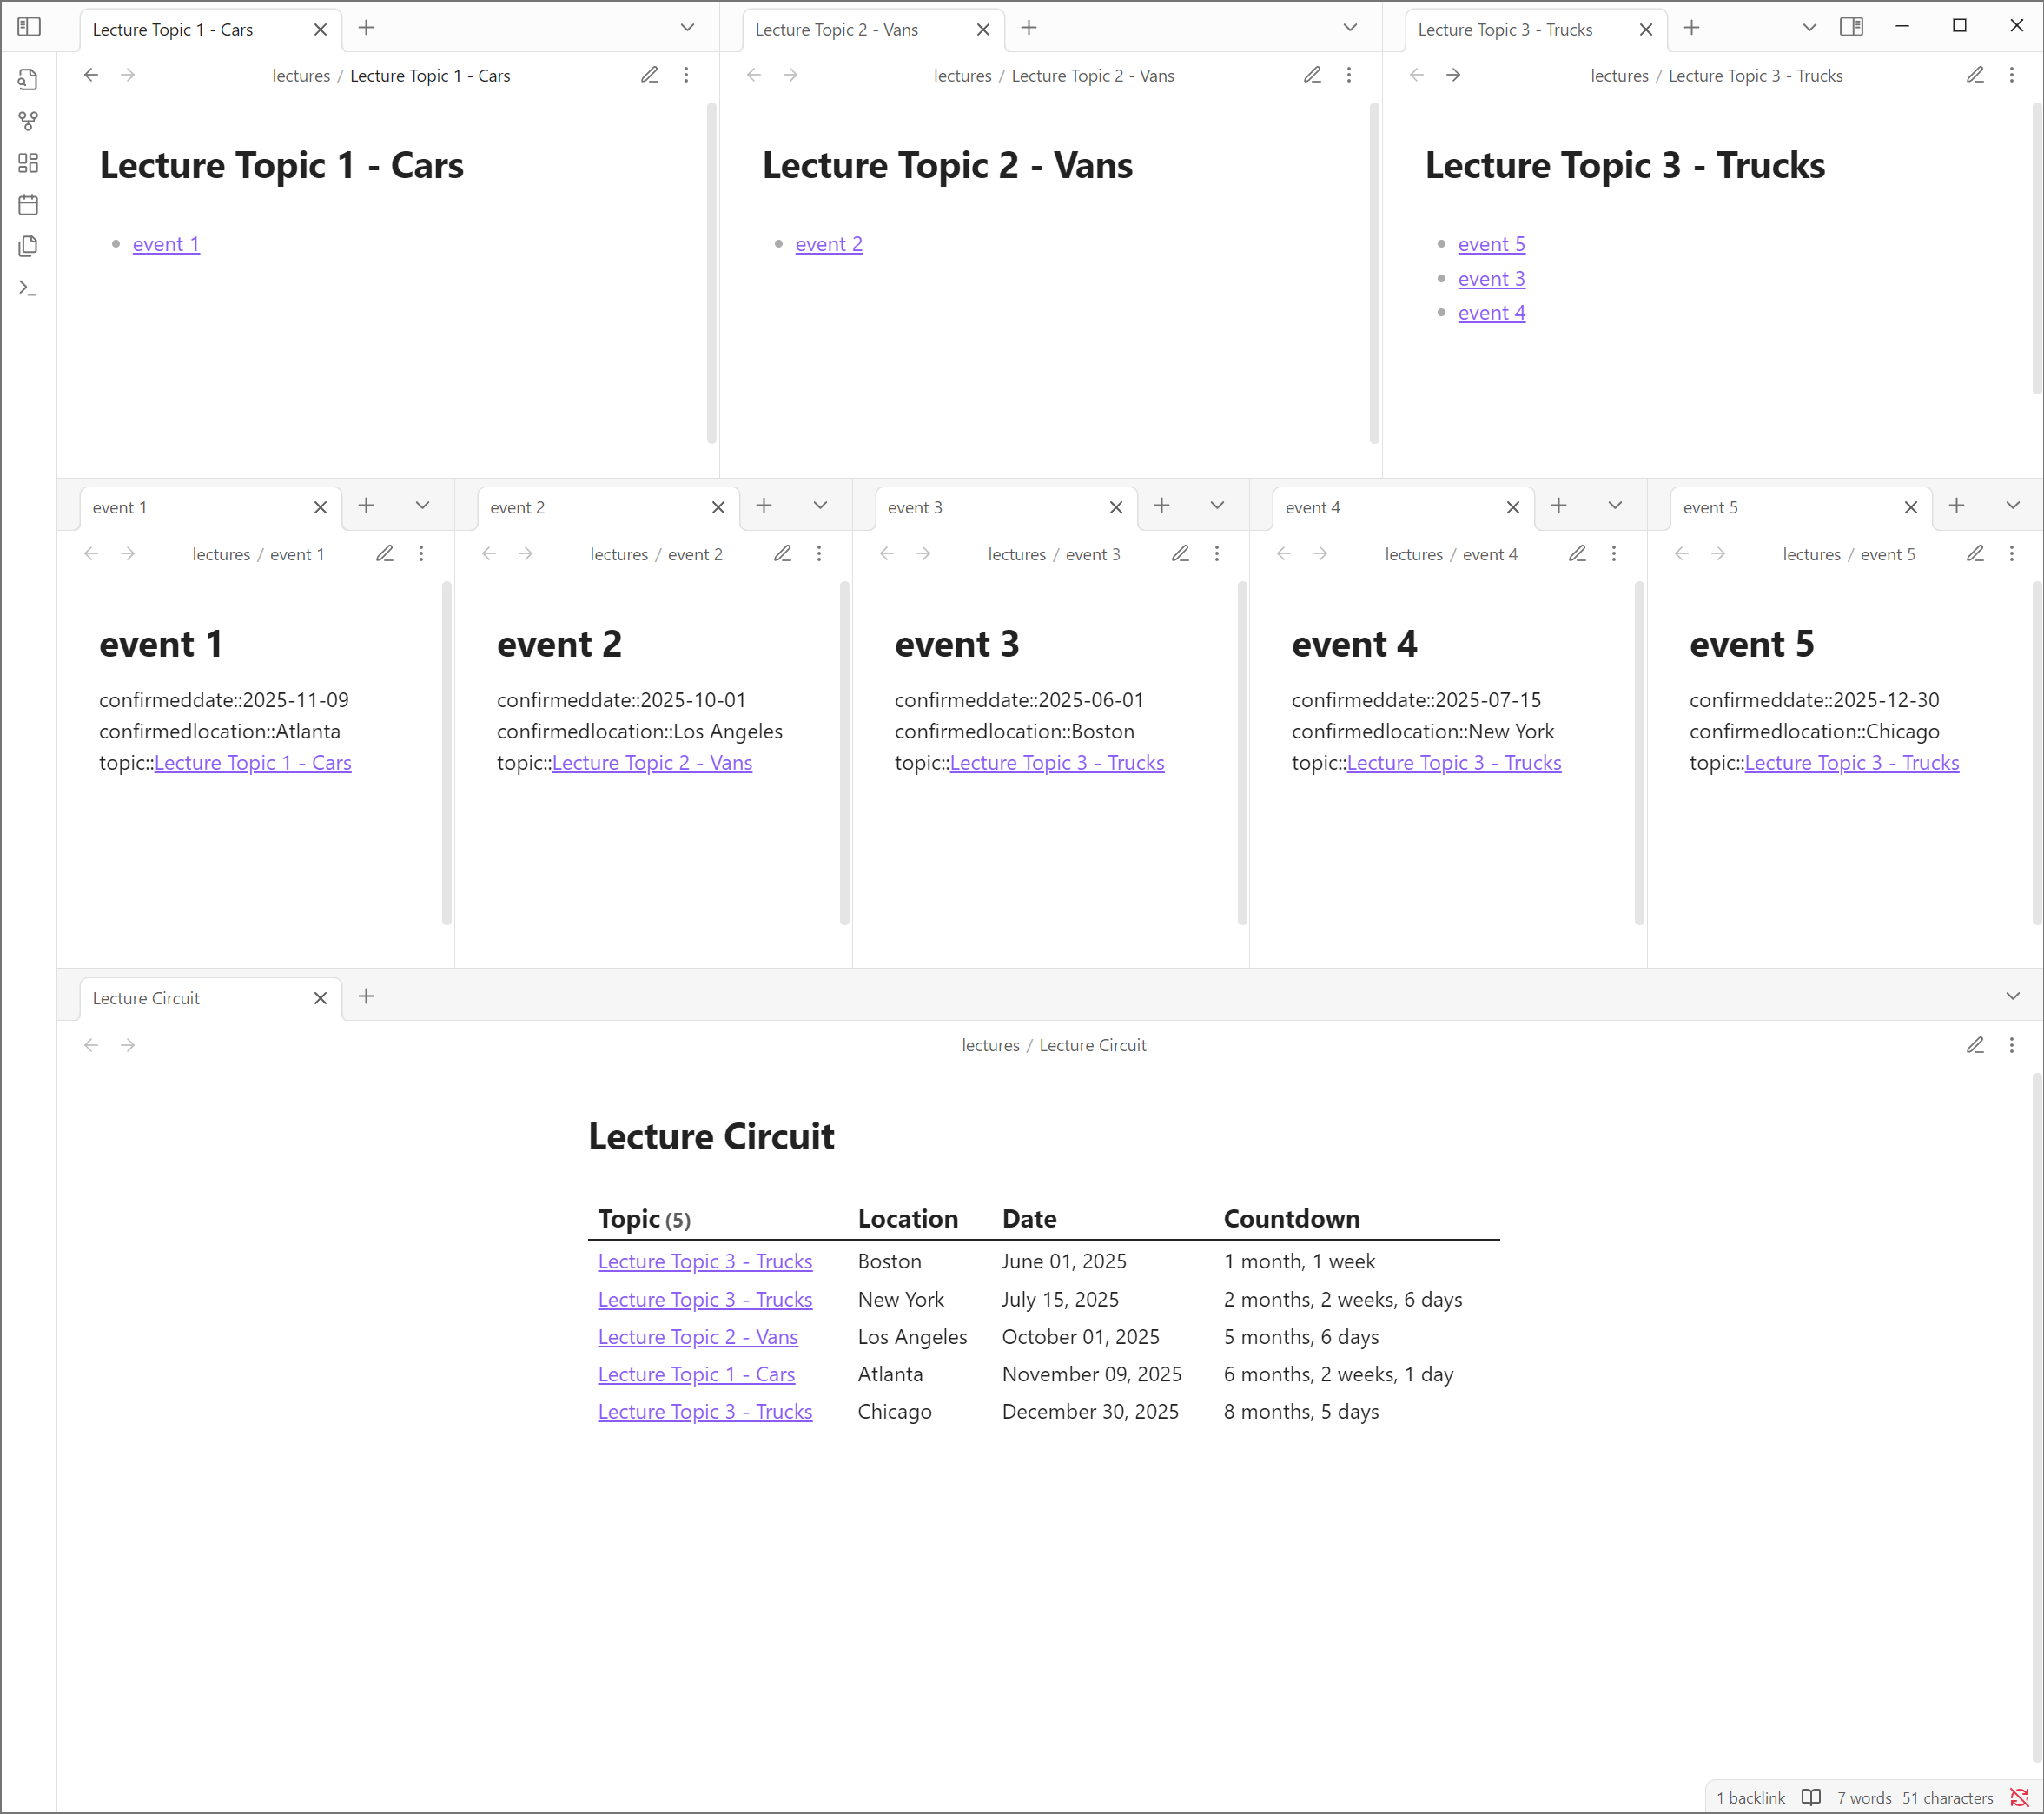Image resolution: width=2044 pixels, height=1814 pixels.
Task: Edit the event 5 note
Action: tap(1975, 553)
